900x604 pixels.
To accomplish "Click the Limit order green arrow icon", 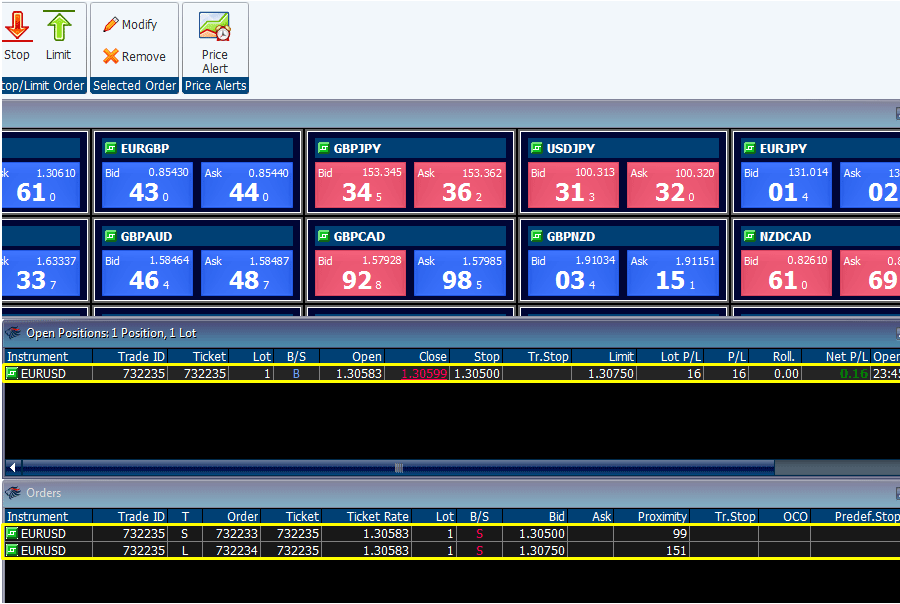I will 59,27.
